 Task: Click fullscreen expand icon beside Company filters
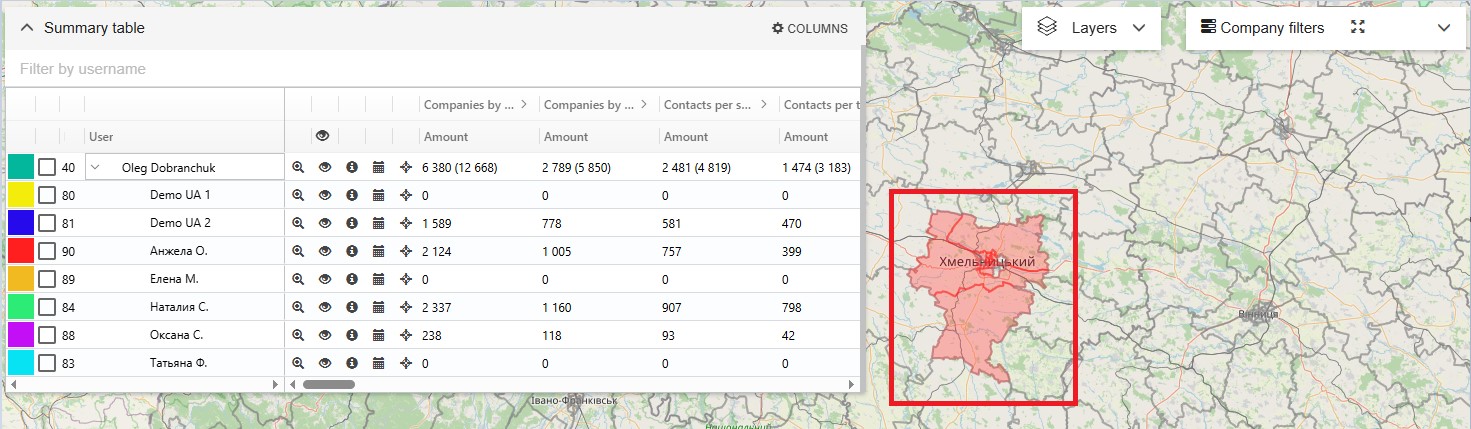point(1357,28)
